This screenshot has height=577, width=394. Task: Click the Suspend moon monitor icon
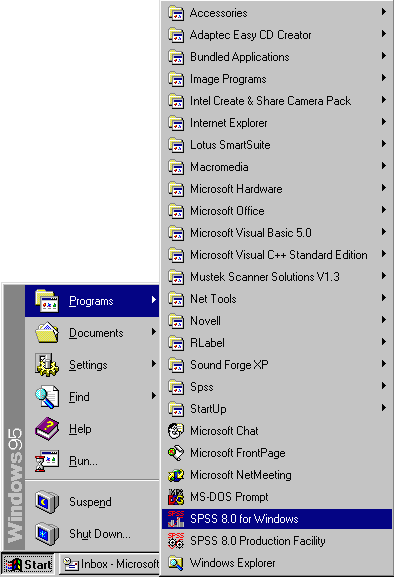click(x=47, y=502)
